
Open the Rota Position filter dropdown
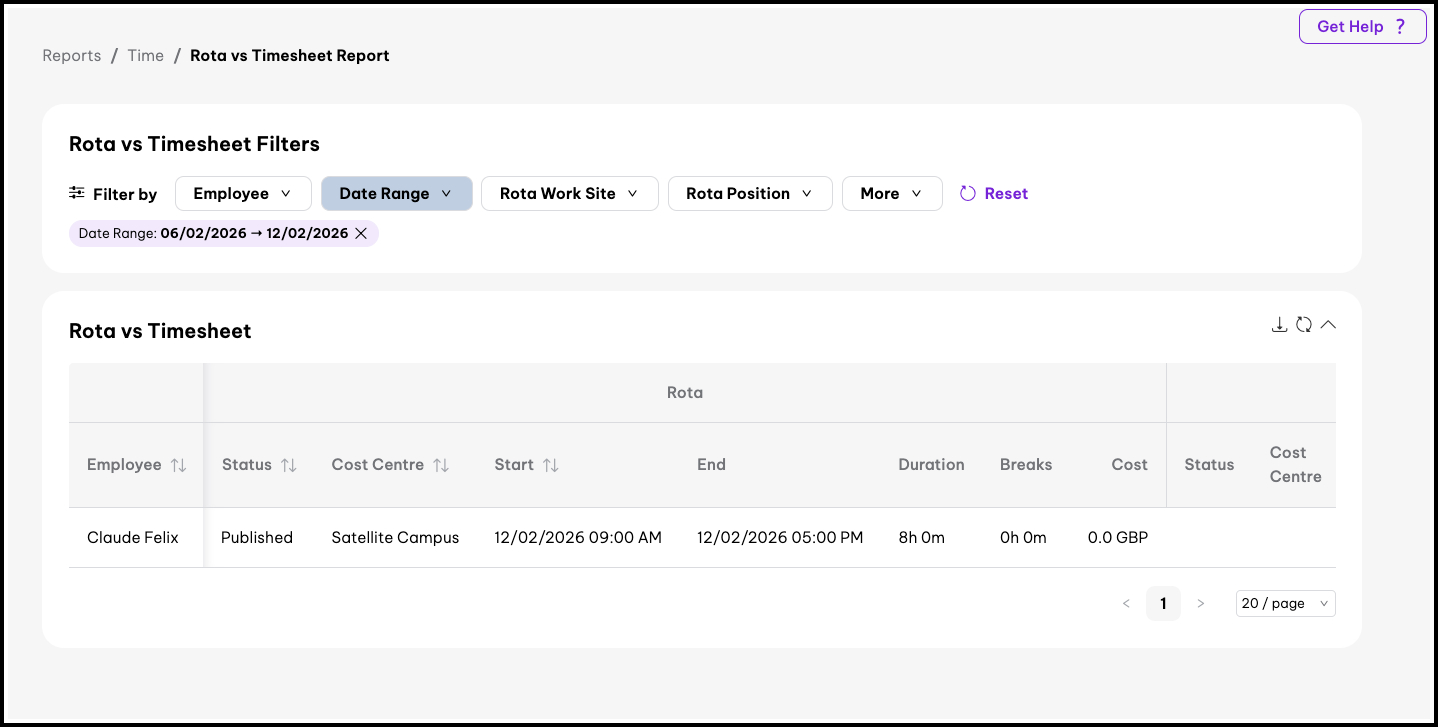pyautogui.click(x=749, y=194)
